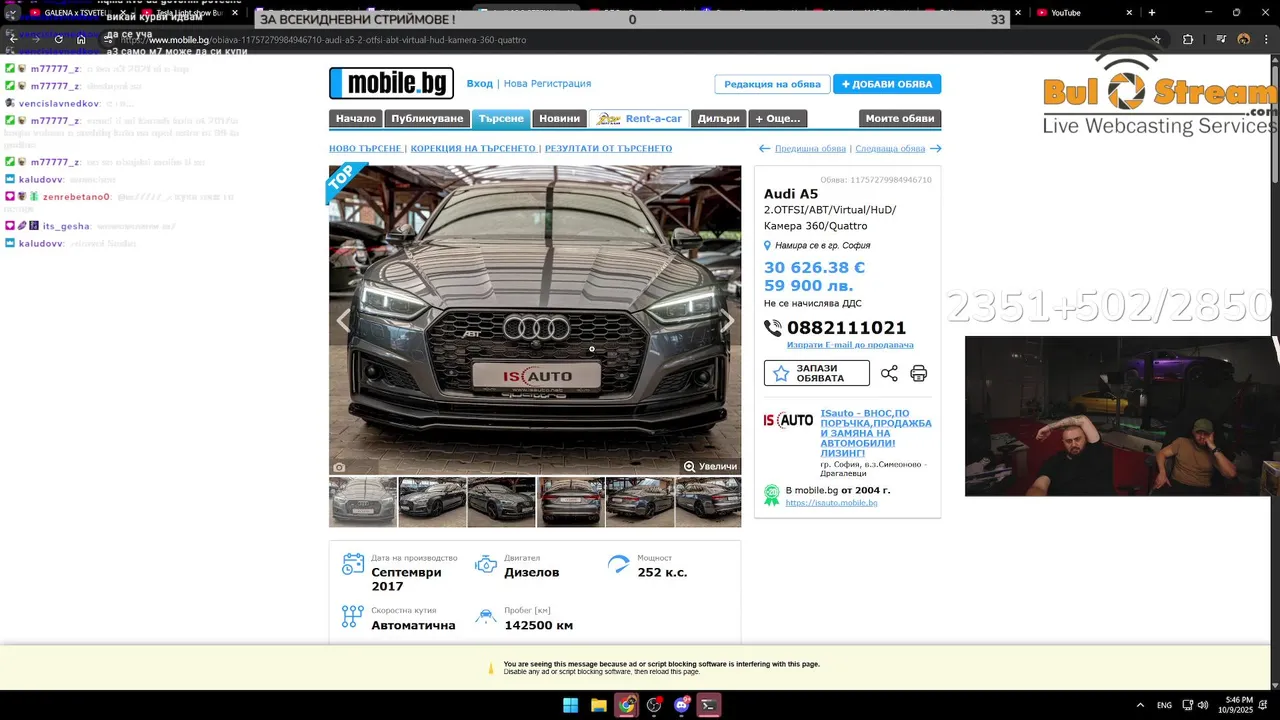Click Изпрати E-mail до продавача link
This screenshot has height=720, width=1280.
[x=850, y=345]
